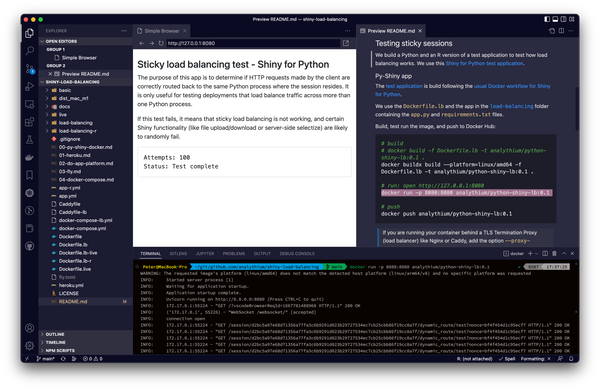The image size is (600, 390).
Task: Follow the usual Docker workflow for Shiny link
Action: click(512, 86)
